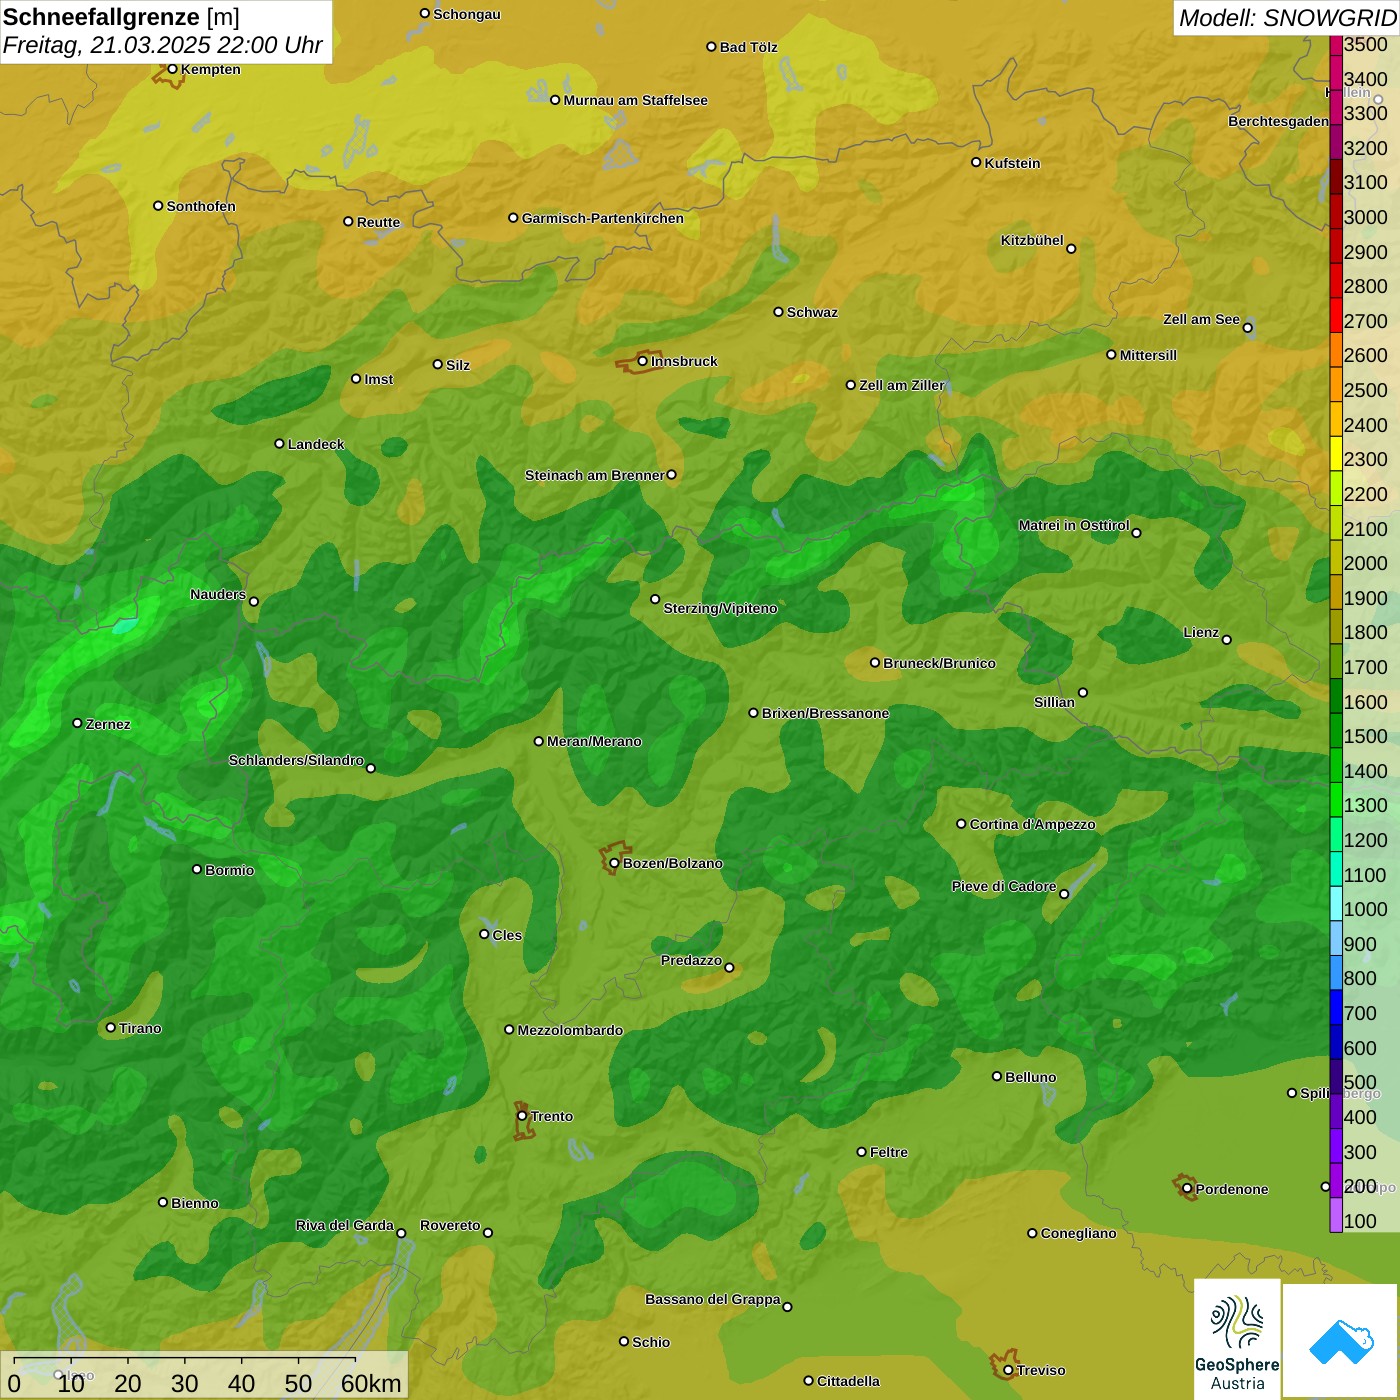Click the Cittadella label

[x=848, y=1381]
